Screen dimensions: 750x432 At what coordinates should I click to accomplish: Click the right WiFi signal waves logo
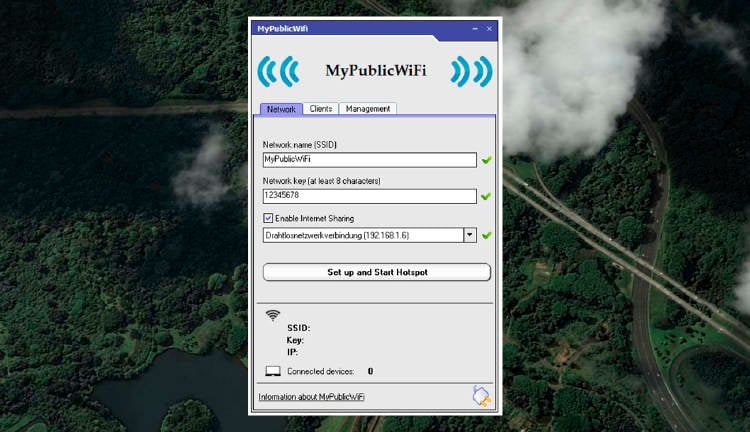[x=471, y=71]
